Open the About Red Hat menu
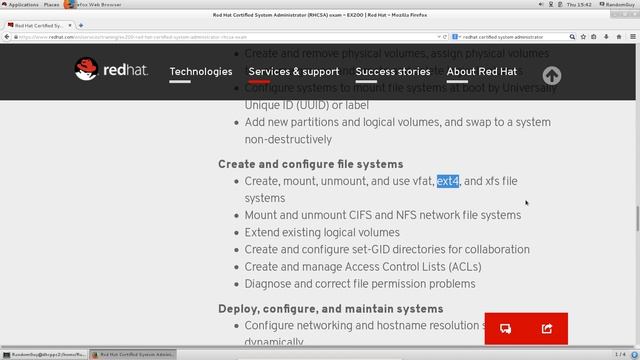The height and width of the screenshot is (360, 640). pos(482,71)
